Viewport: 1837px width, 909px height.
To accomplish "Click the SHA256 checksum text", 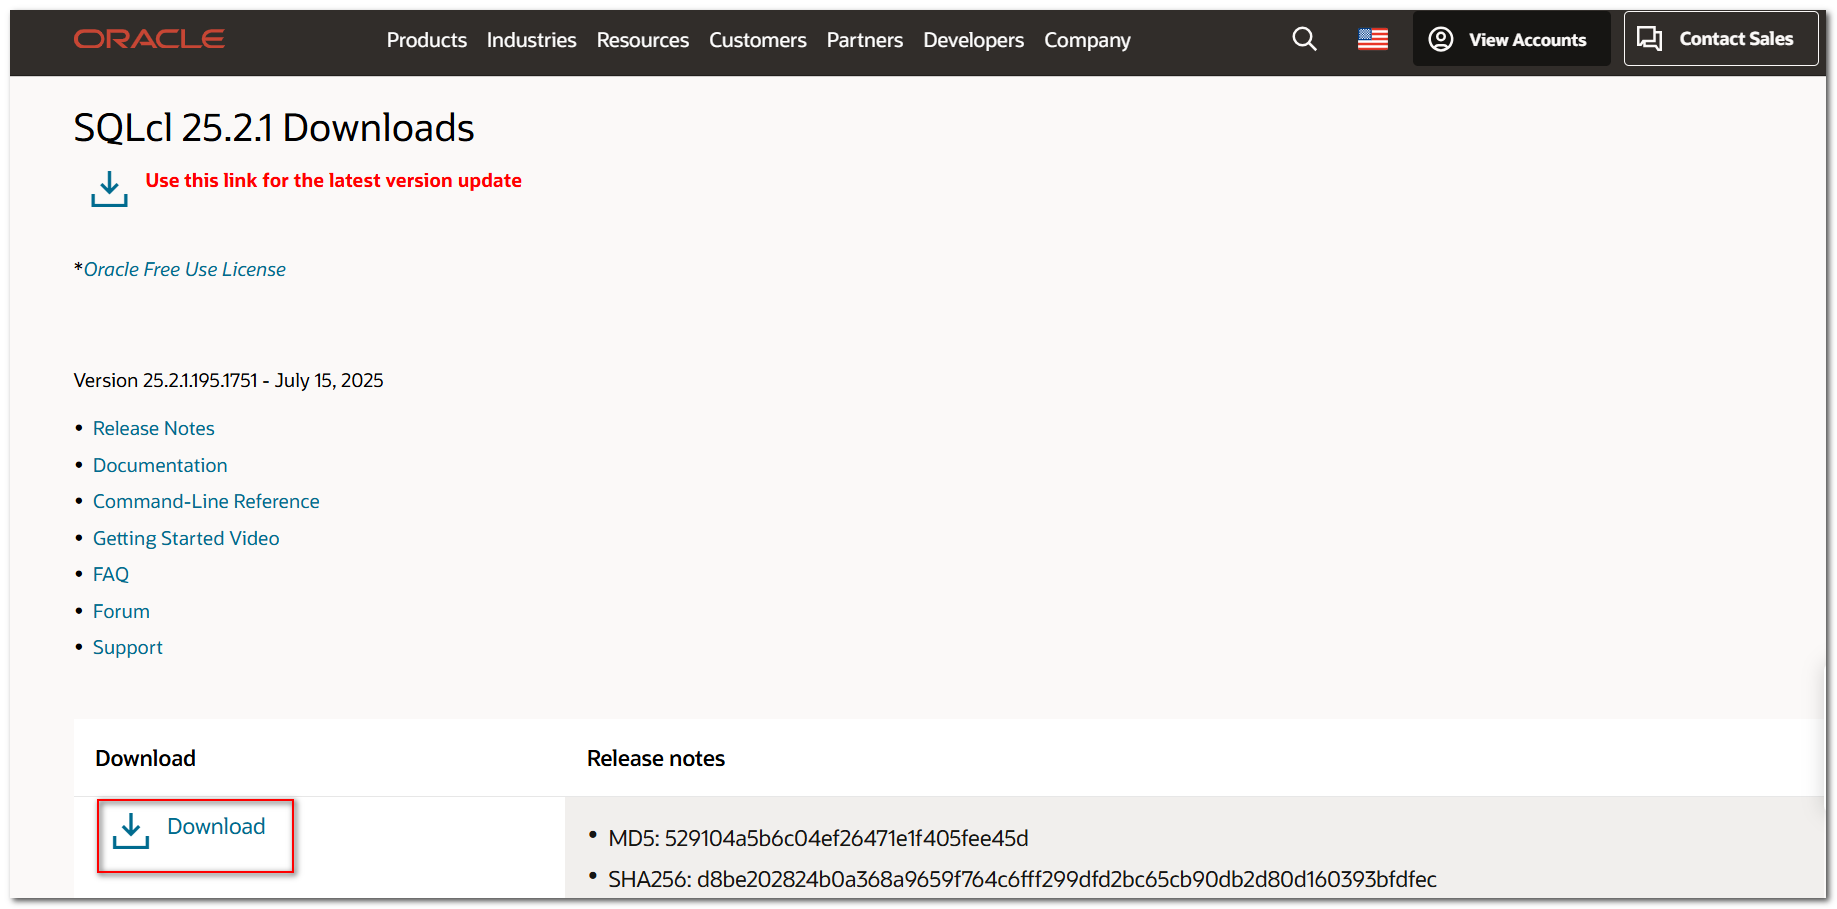I will (1022, 879).
